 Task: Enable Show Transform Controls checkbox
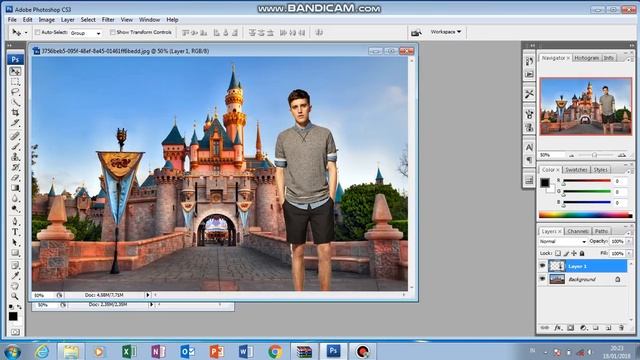112,32
